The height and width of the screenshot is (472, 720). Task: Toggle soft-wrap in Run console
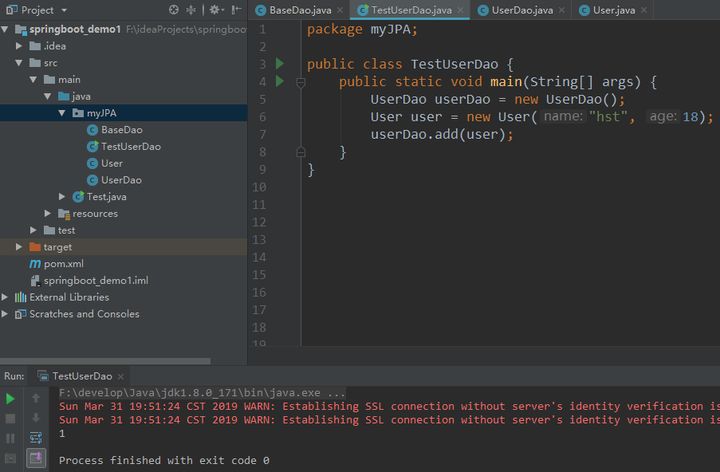(36, 438)
